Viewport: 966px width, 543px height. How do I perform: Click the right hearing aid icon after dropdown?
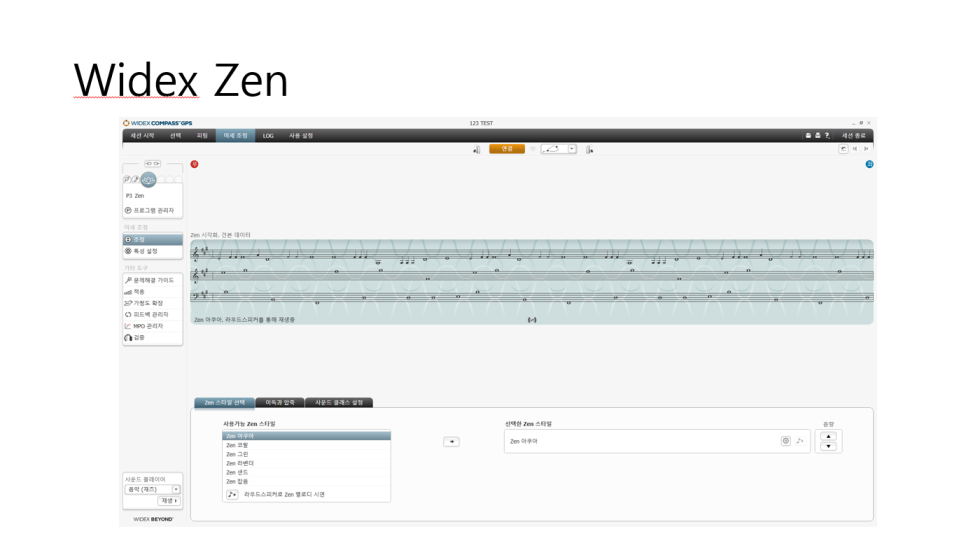(589, 150)
